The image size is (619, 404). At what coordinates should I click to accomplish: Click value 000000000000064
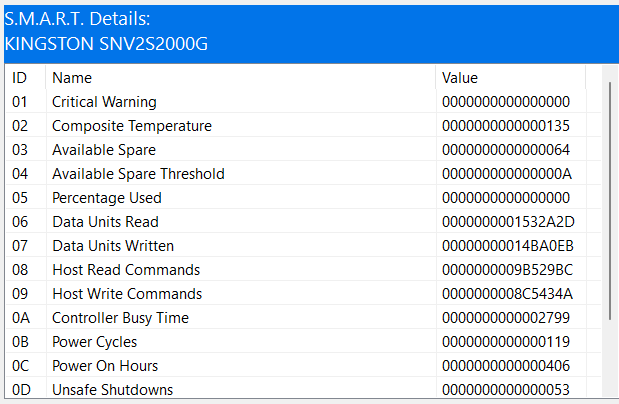[x=506, y=150]
